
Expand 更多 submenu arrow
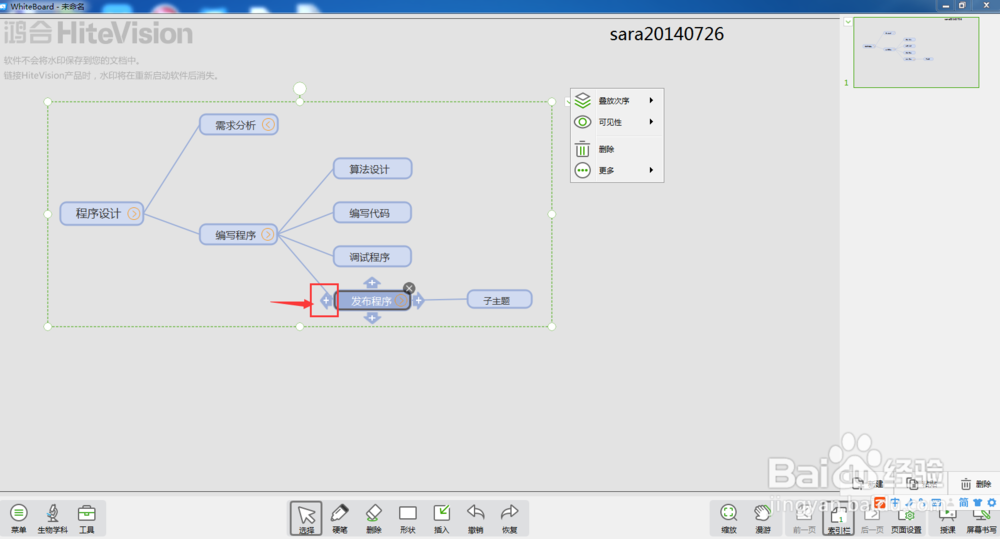tap(651, 170)
